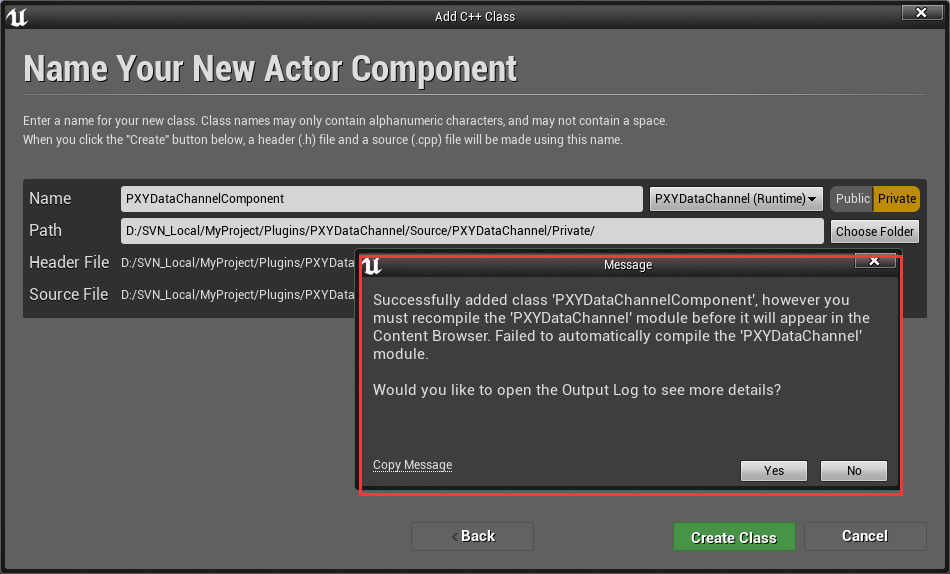
Task: Click Yes to open Output Log
Action: [774, 471]
